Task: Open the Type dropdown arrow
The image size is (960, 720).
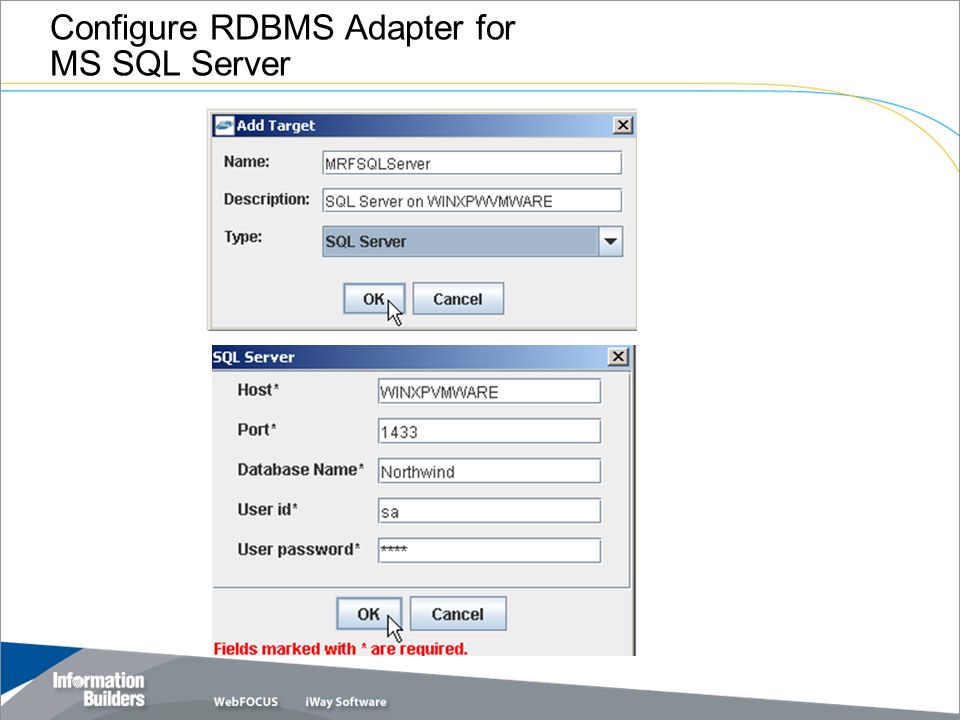Action: tap(610, 241)
